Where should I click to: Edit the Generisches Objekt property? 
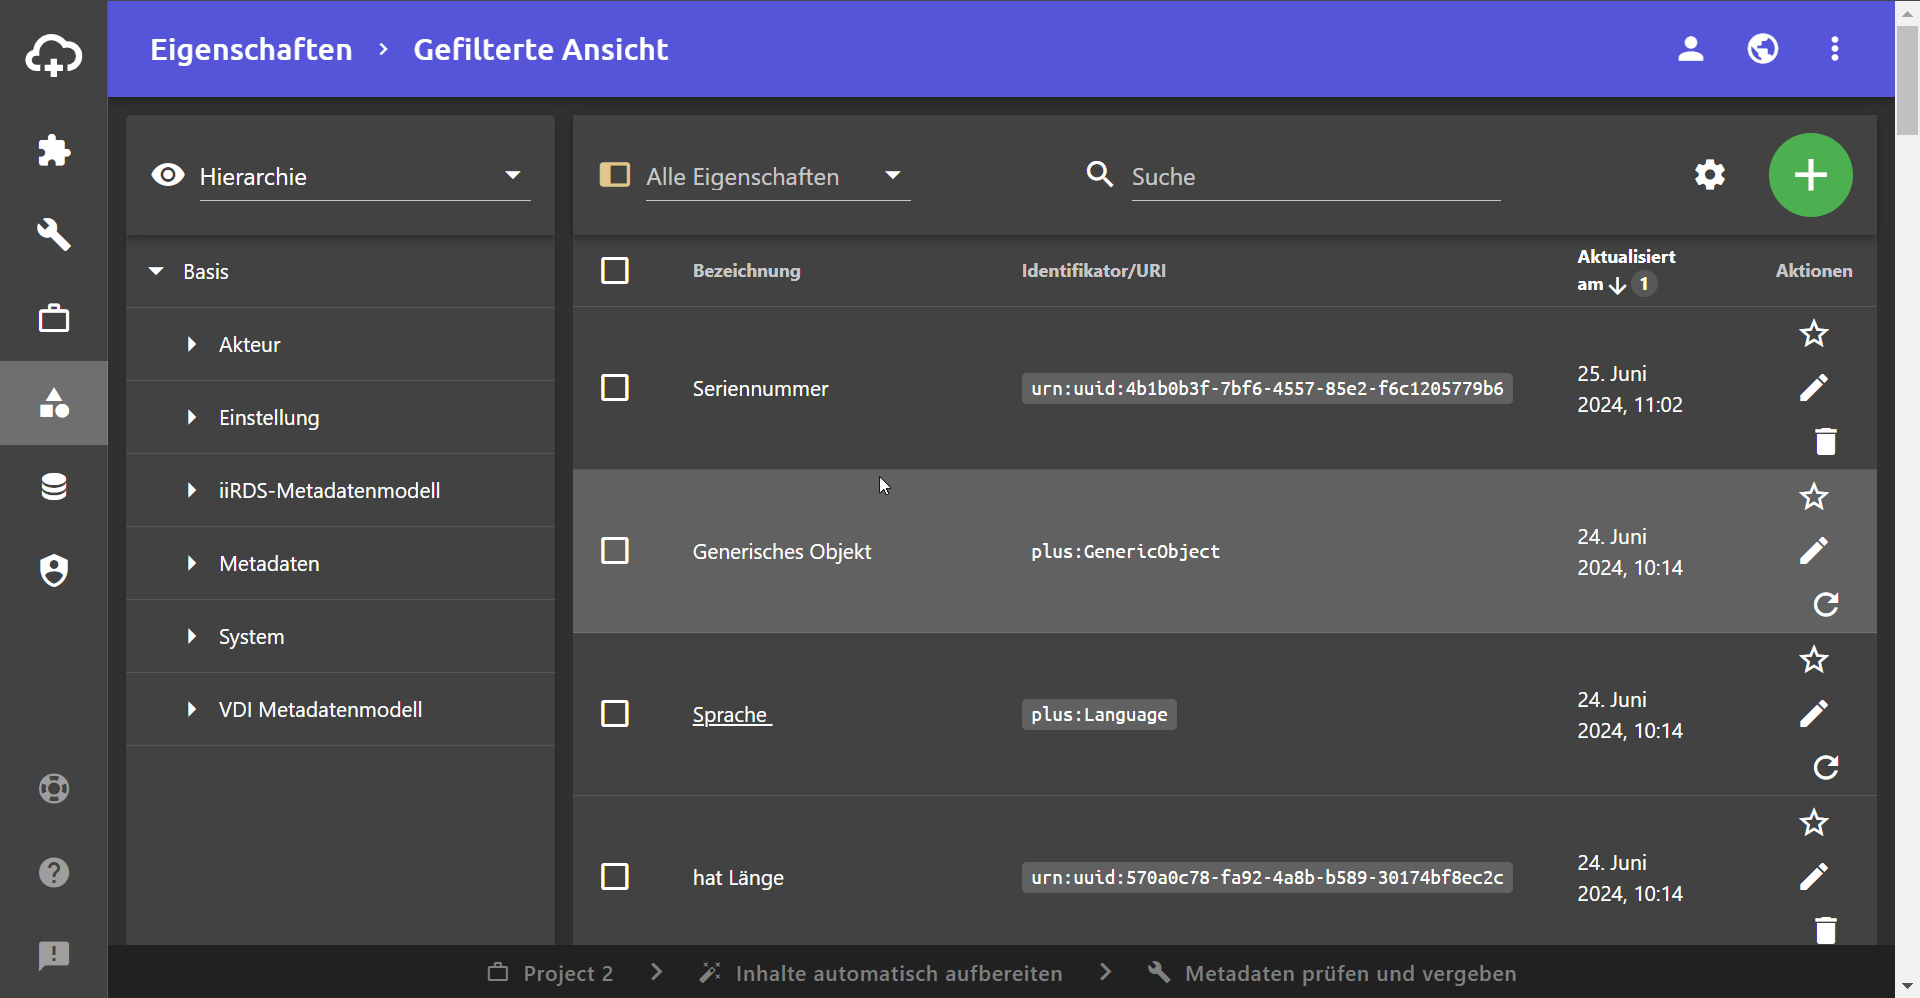[1814, 551]
